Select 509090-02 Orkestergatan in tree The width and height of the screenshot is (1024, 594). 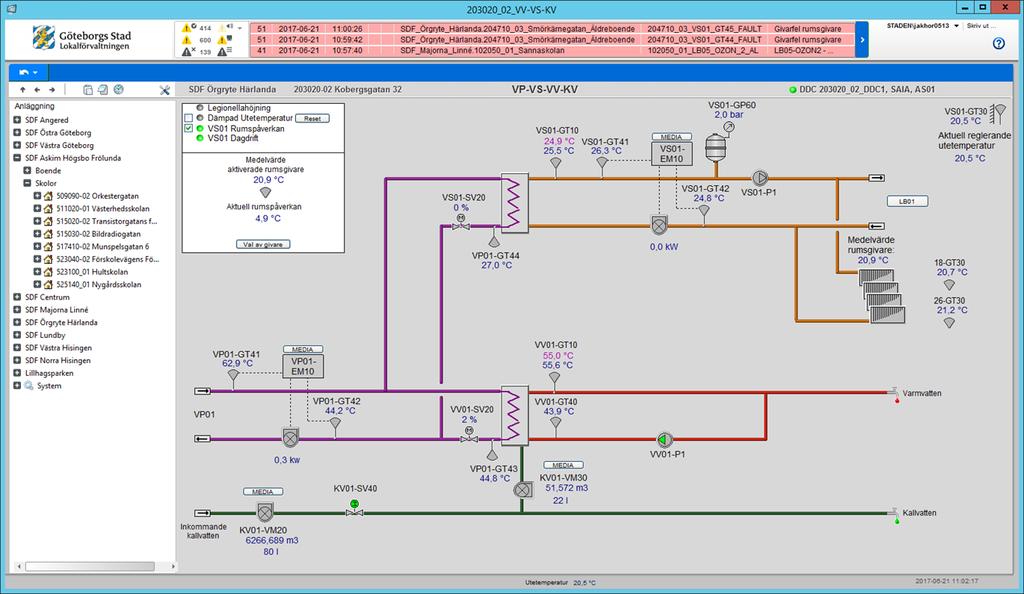[97, 196]
